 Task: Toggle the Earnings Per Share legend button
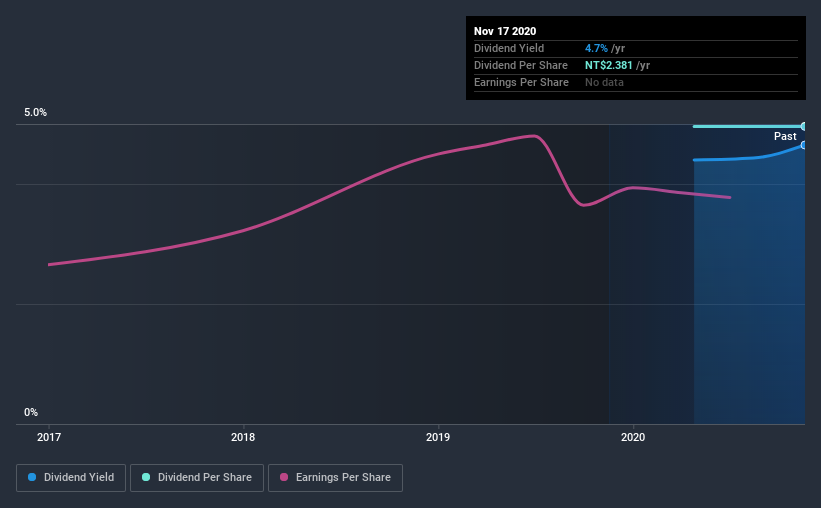click(335, 478)
